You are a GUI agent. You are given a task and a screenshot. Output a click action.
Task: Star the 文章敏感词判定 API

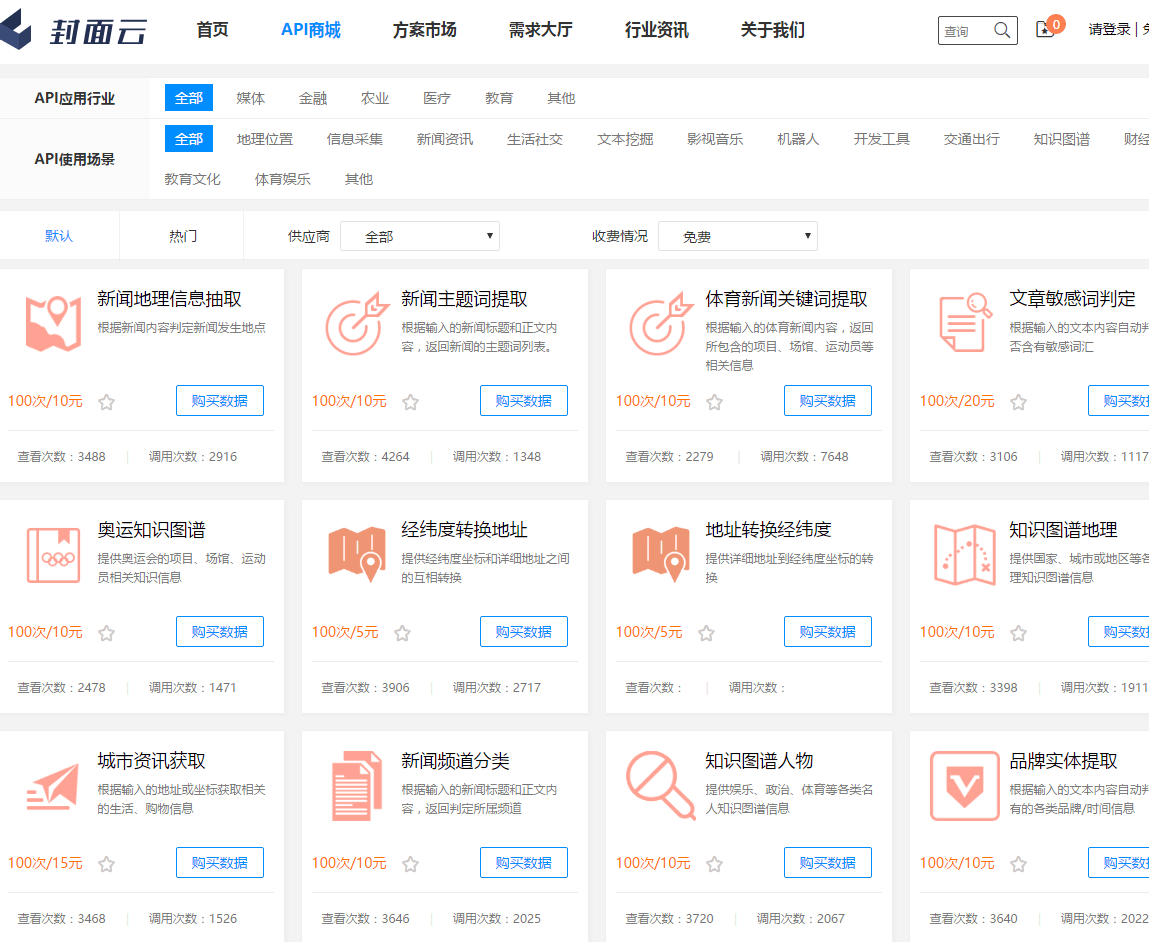1018,401
